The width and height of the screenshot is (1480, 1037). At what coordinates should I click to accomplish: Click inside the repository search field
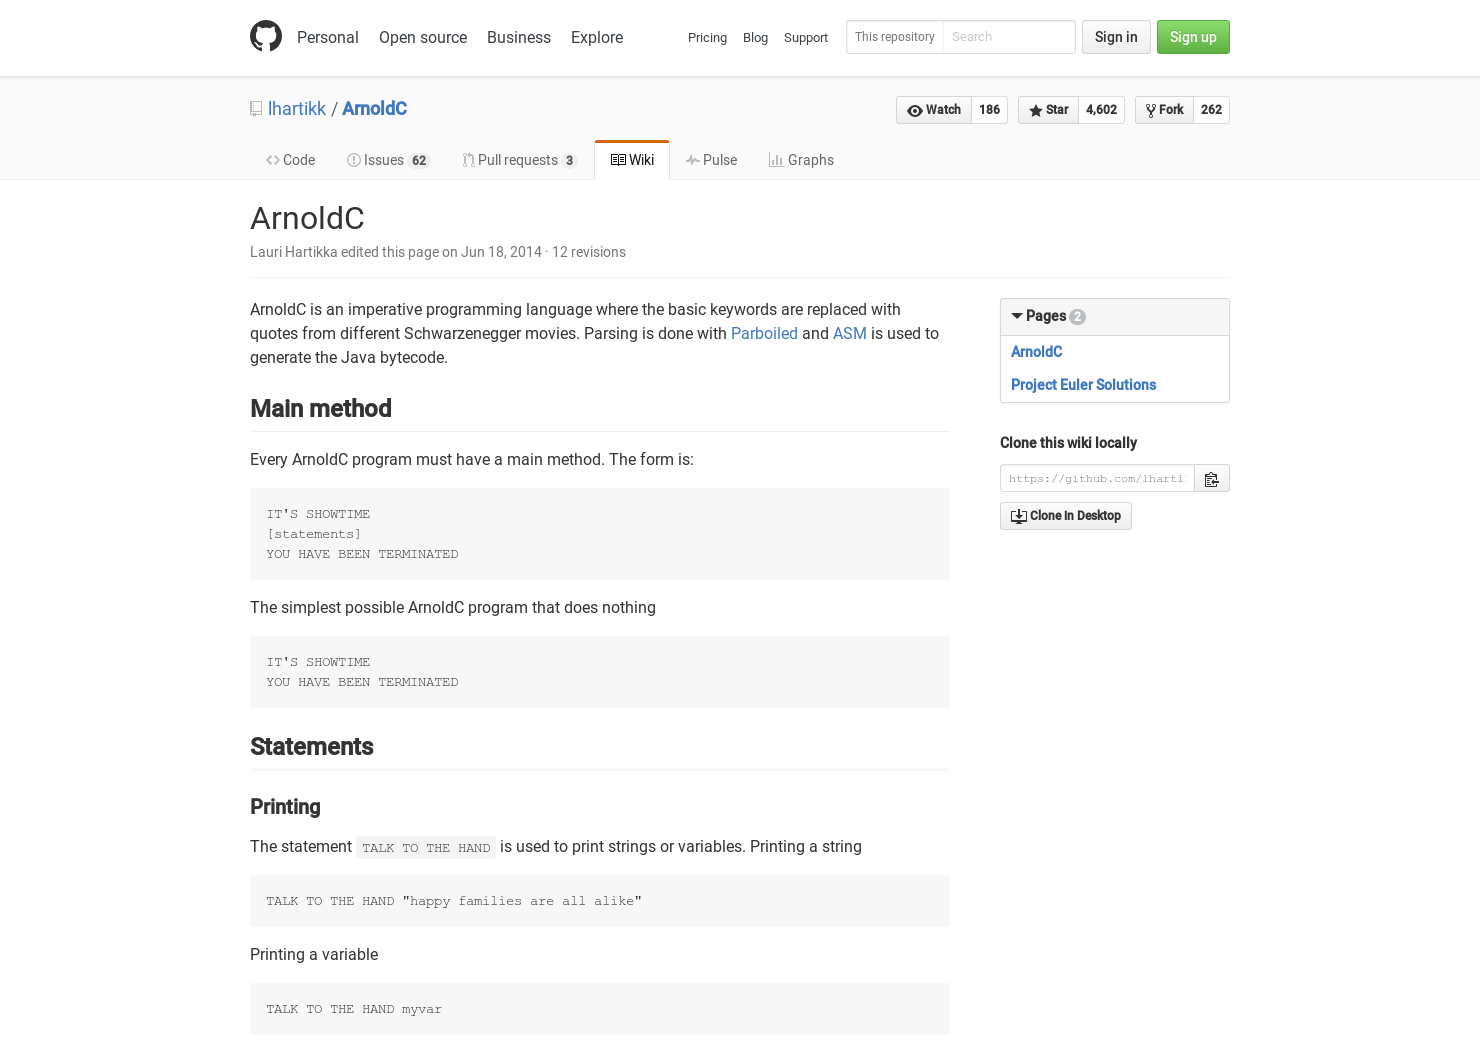click(x=1009, y=37)
